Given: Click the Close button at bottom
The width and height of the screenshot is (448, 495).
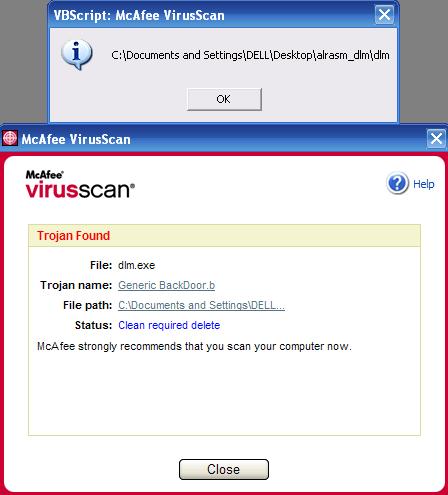Looking at the screenshot, I should [224, 469].
